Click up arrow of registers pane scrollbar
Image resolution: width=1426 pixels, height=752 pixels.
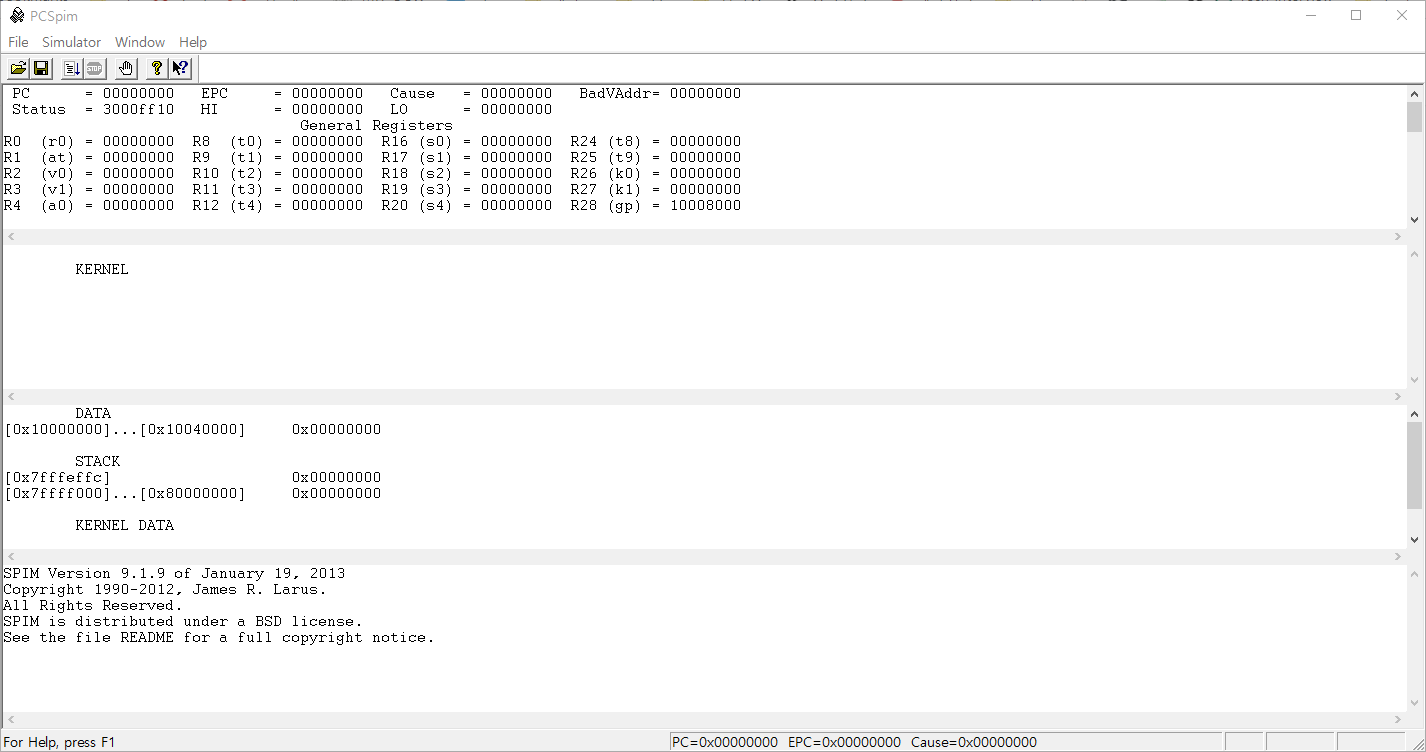(1414, 93)
